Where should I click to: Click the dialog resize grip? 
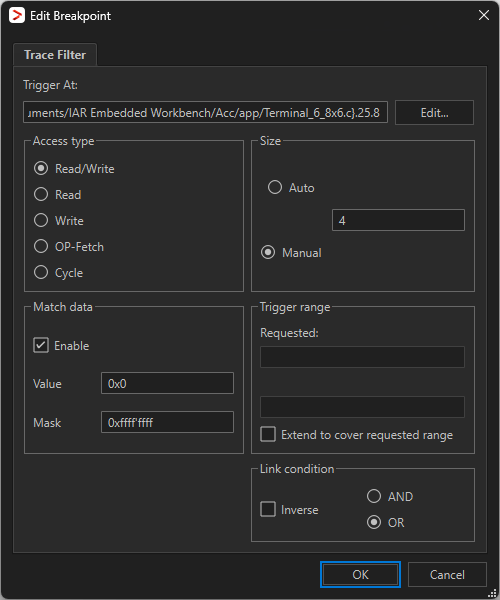(492, 593)
